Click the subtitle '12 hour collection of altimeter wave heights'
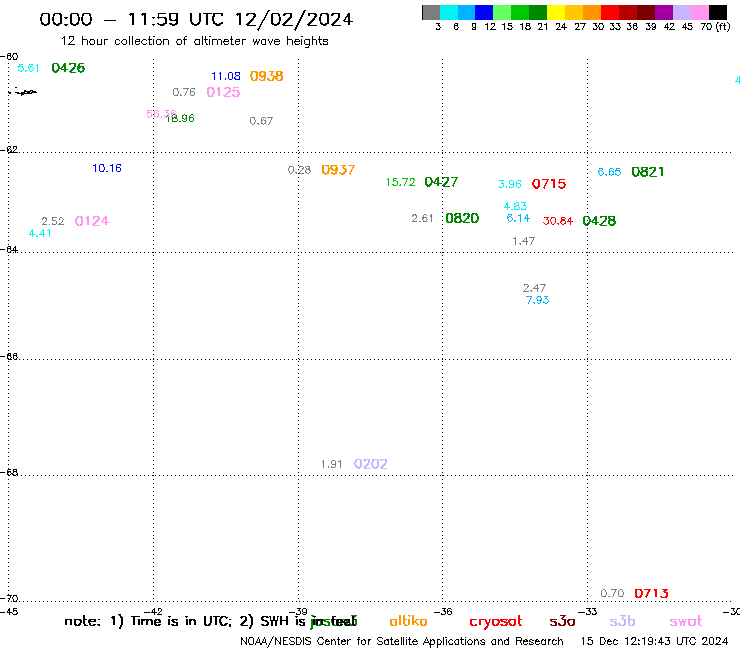Screen dimensions: 740x650 [x=194, y=42]
